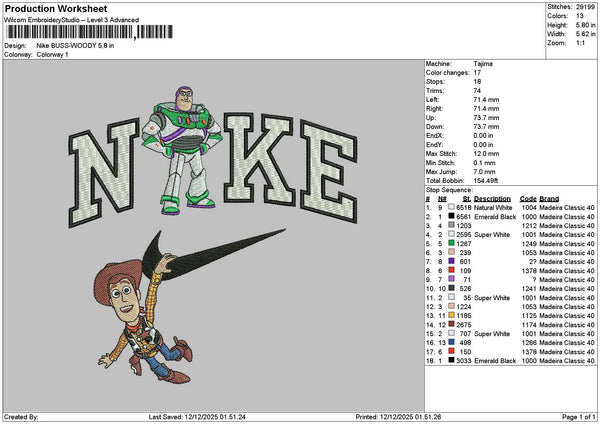Pick the grey swatch beside 1203 stitches
This screenshot has width=600, height=424.
[452, 225]
